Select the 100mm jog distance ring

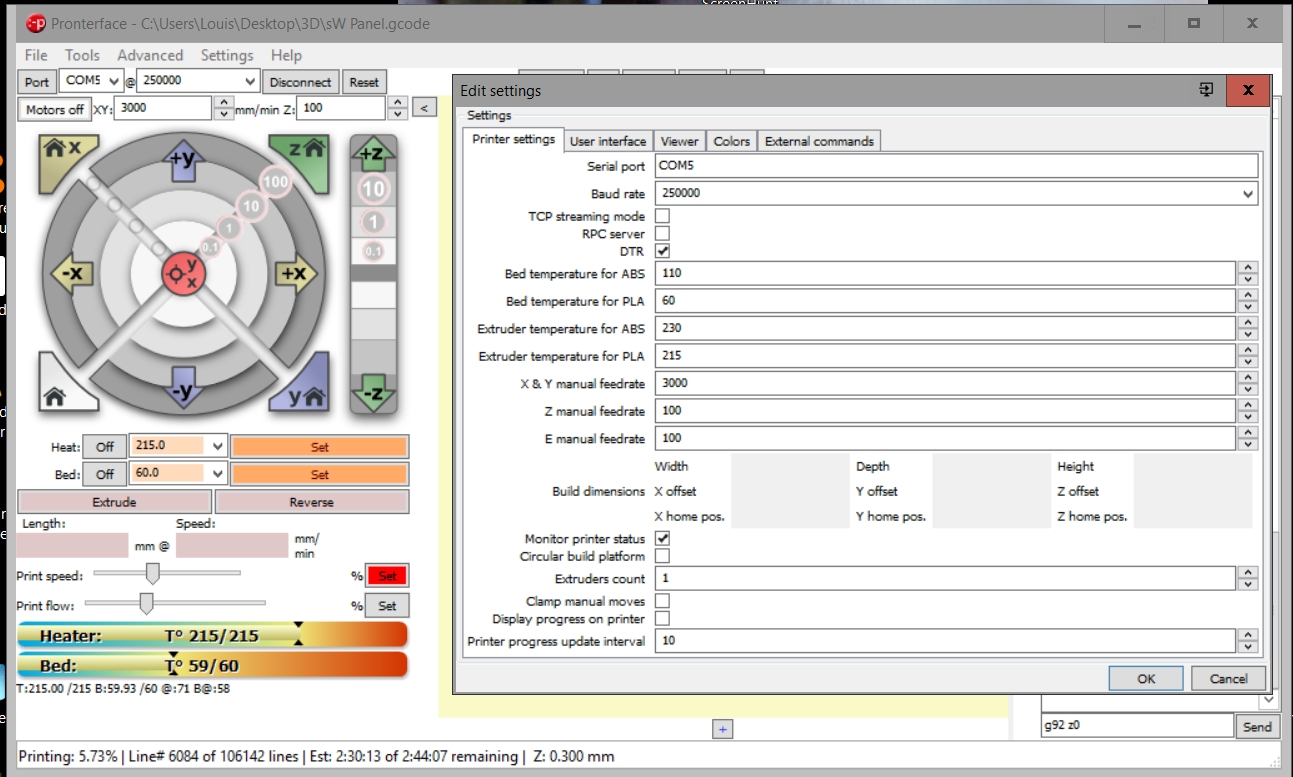(274, 183)
